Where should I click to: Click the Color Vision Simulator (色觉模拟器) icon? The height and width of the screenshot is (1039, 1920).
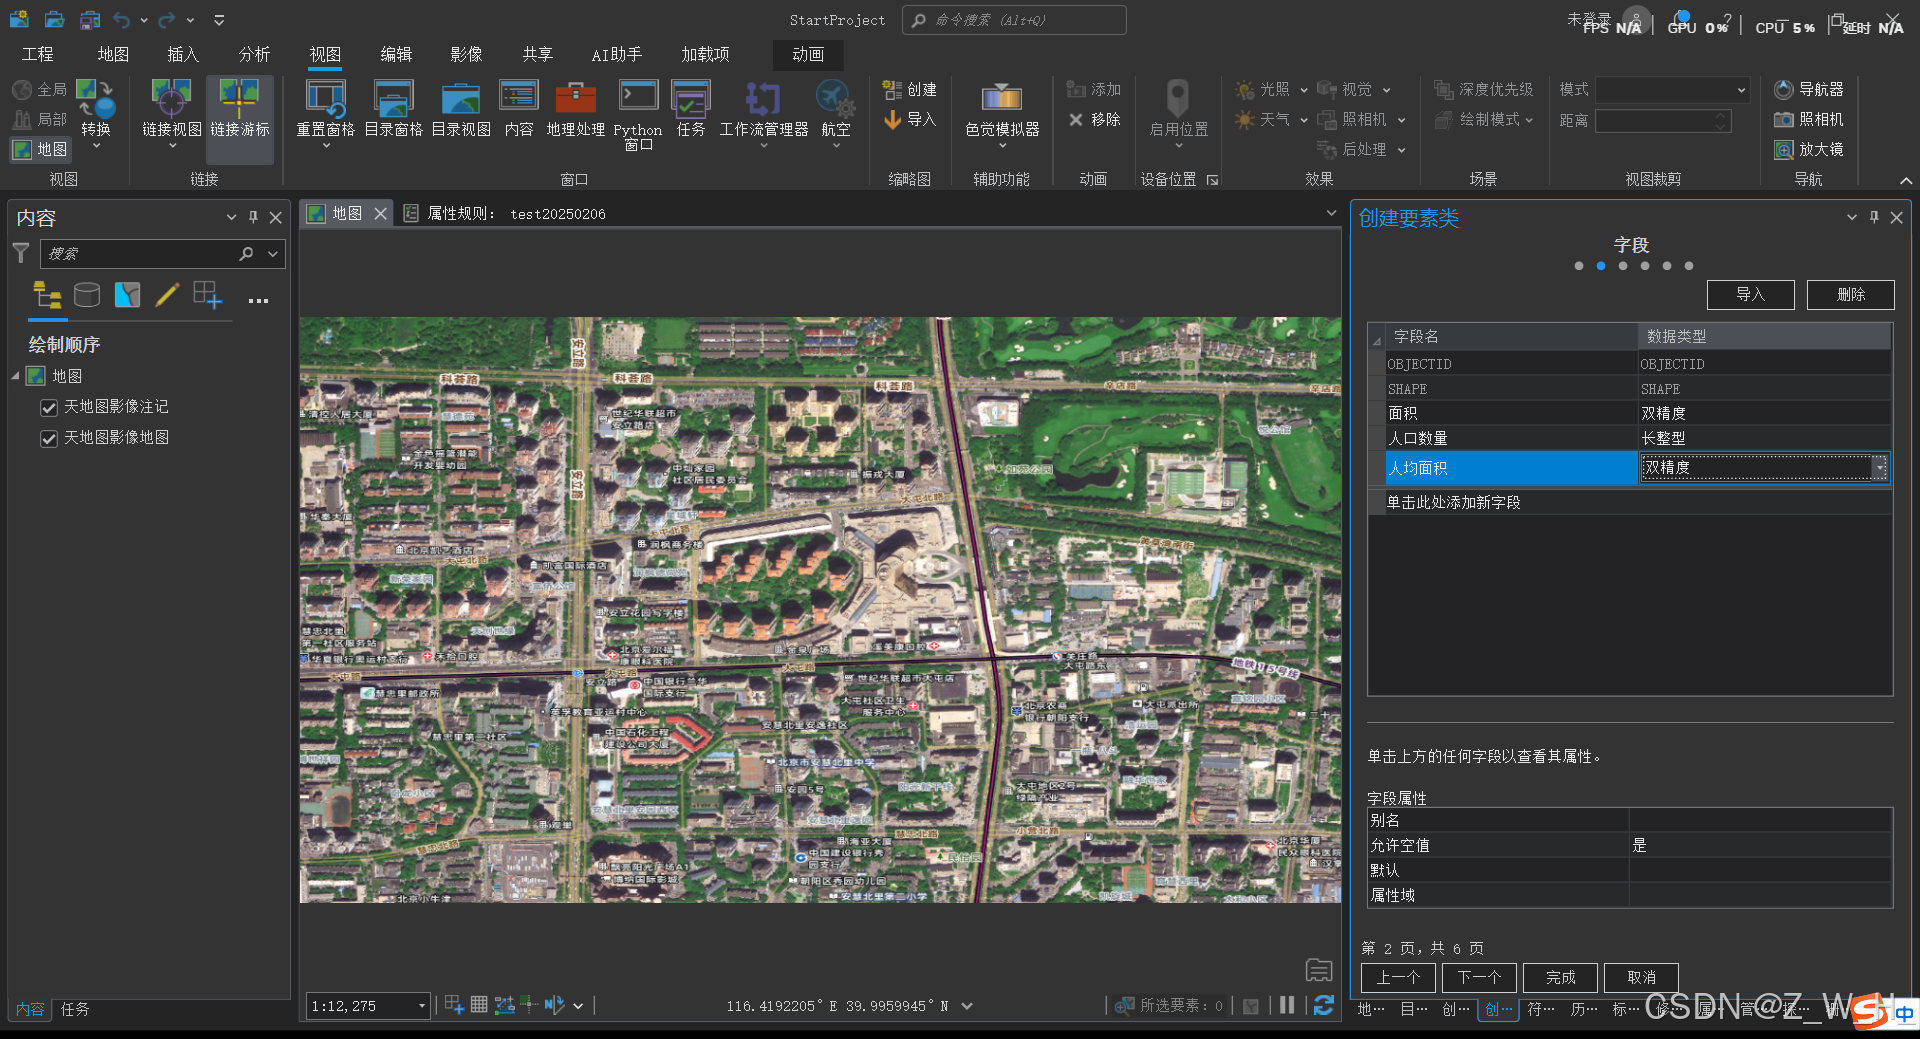[x=1001, y=98]
